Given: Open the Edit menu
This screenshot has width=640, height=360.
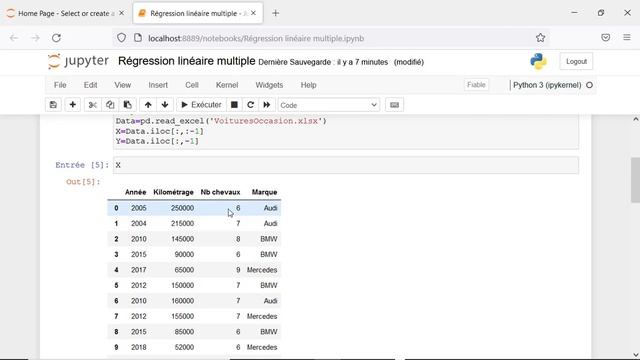Looking at the screenshot, I should pyautogui.click(x=90, y=85).
